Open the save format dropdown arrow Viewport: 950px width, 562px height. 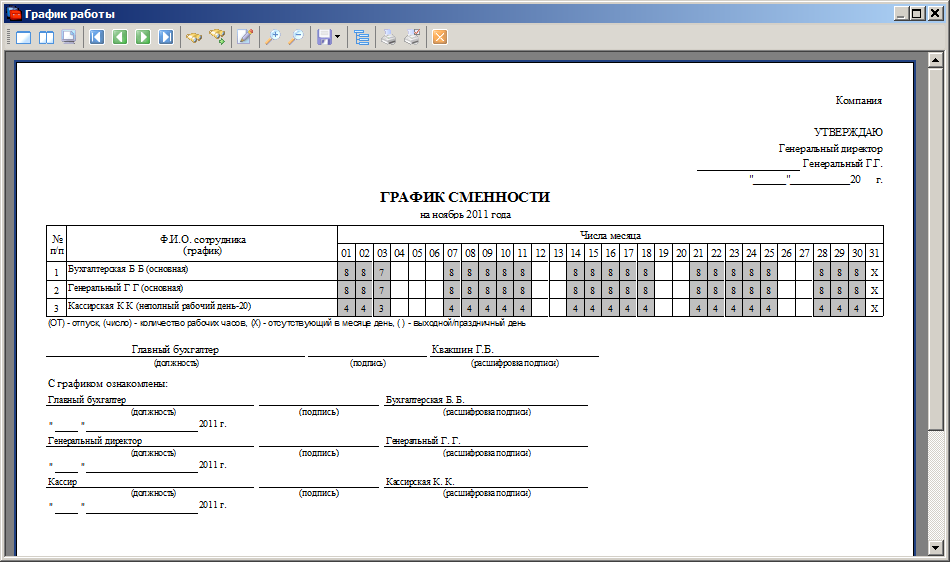337,38
